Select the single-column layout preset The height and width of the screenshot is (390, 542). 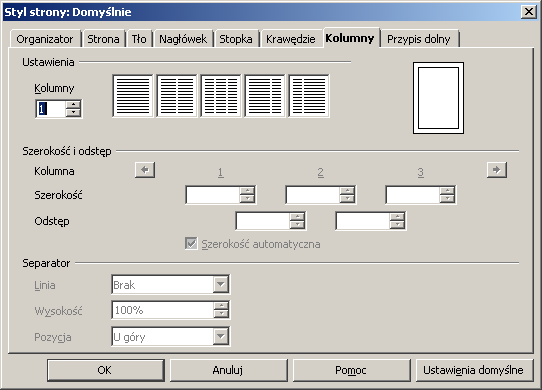click(133, 96)
